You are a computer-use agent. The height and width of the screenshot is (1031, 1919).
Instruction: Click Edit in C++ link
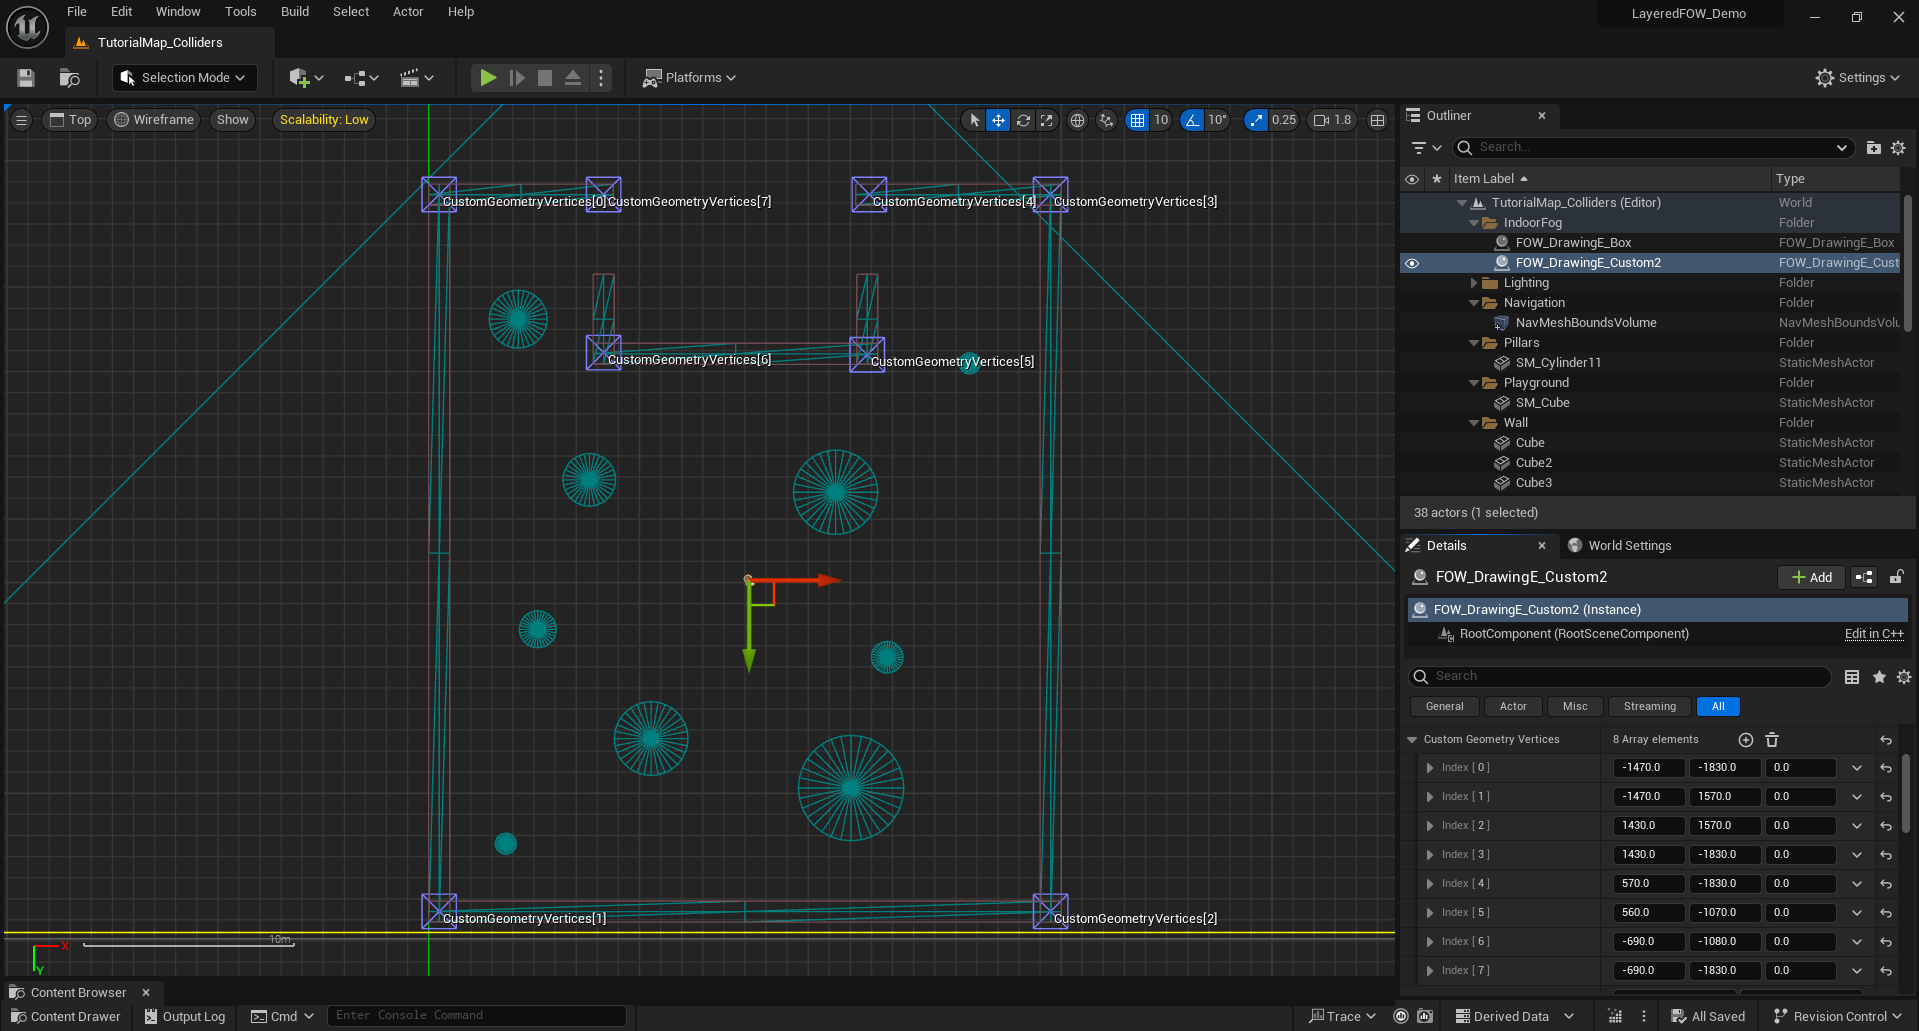tap(1874, 634)
